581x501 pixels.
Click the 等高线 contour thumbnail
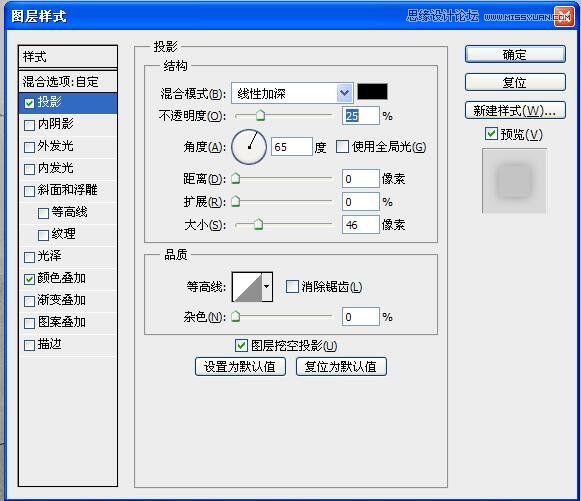tap(247, 286)
